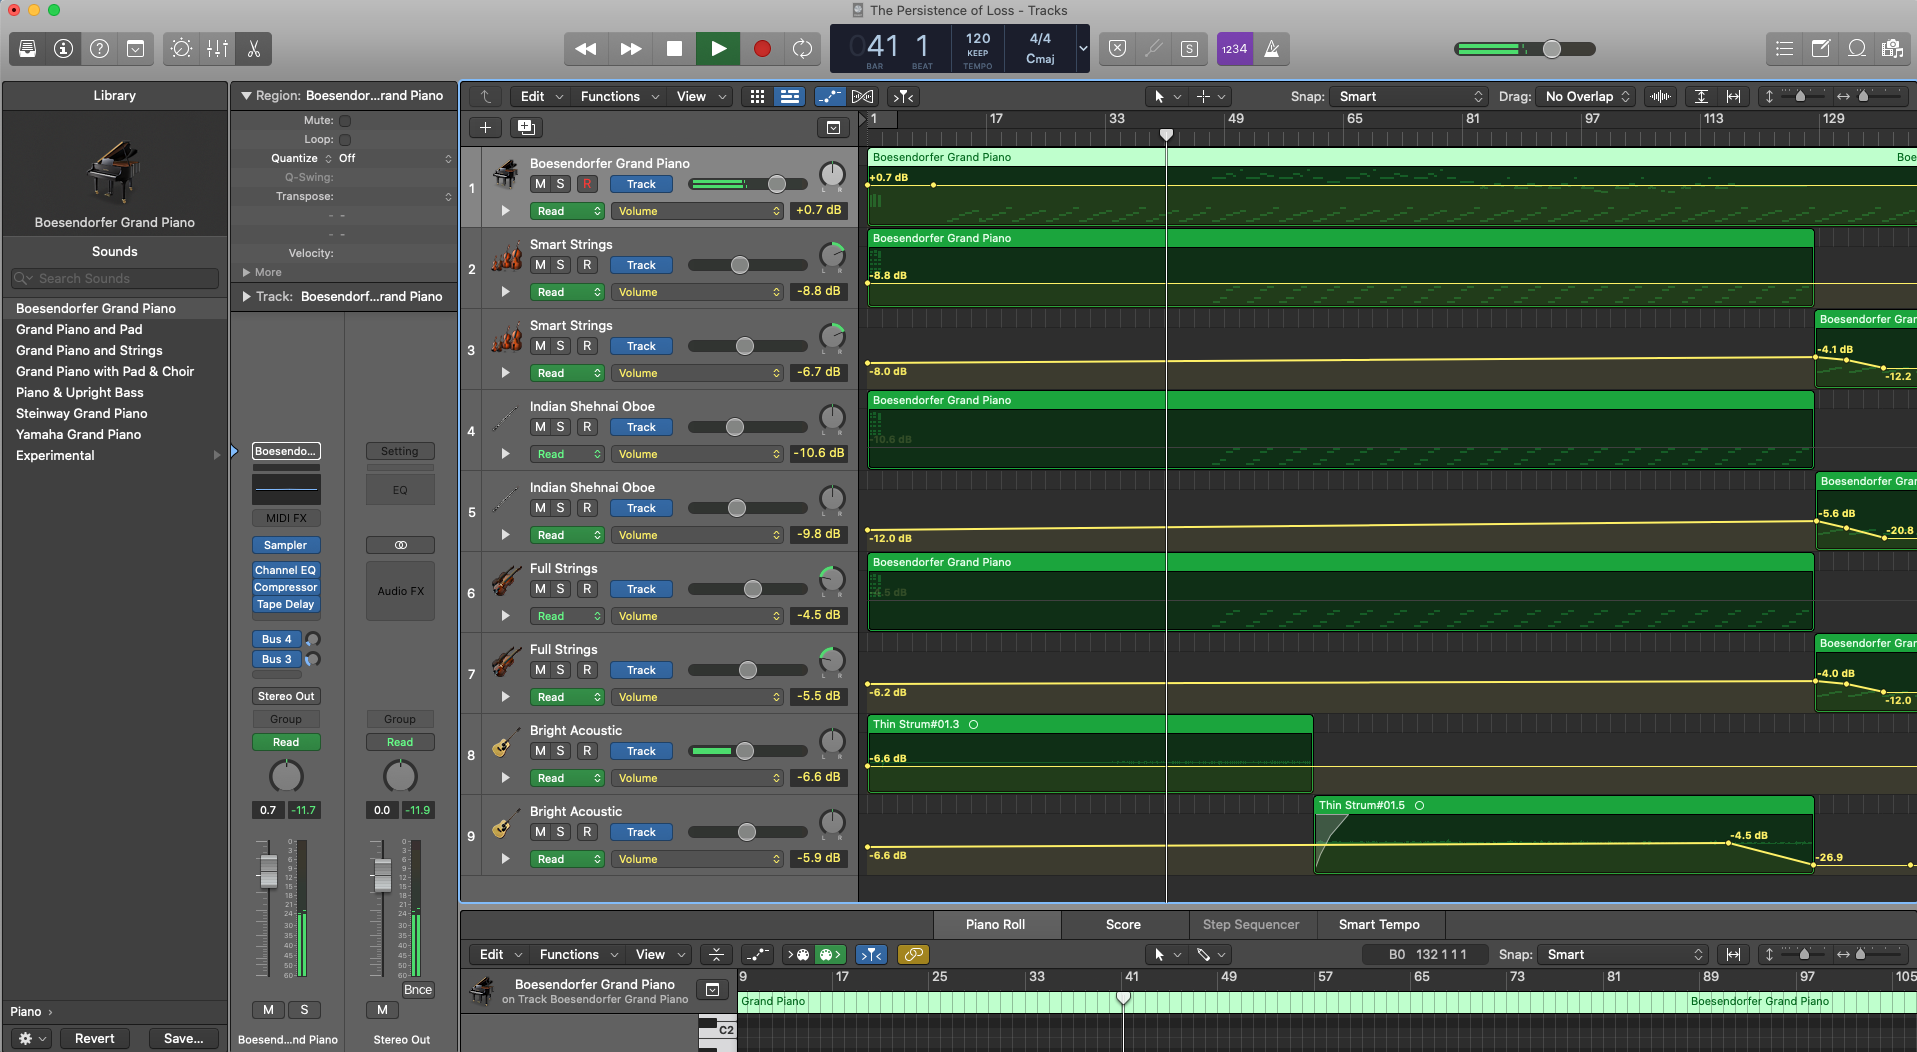Open the Piano Roll Snap Smart dropdown
Screen dimensions: 1917x1052
(1622, 954)
